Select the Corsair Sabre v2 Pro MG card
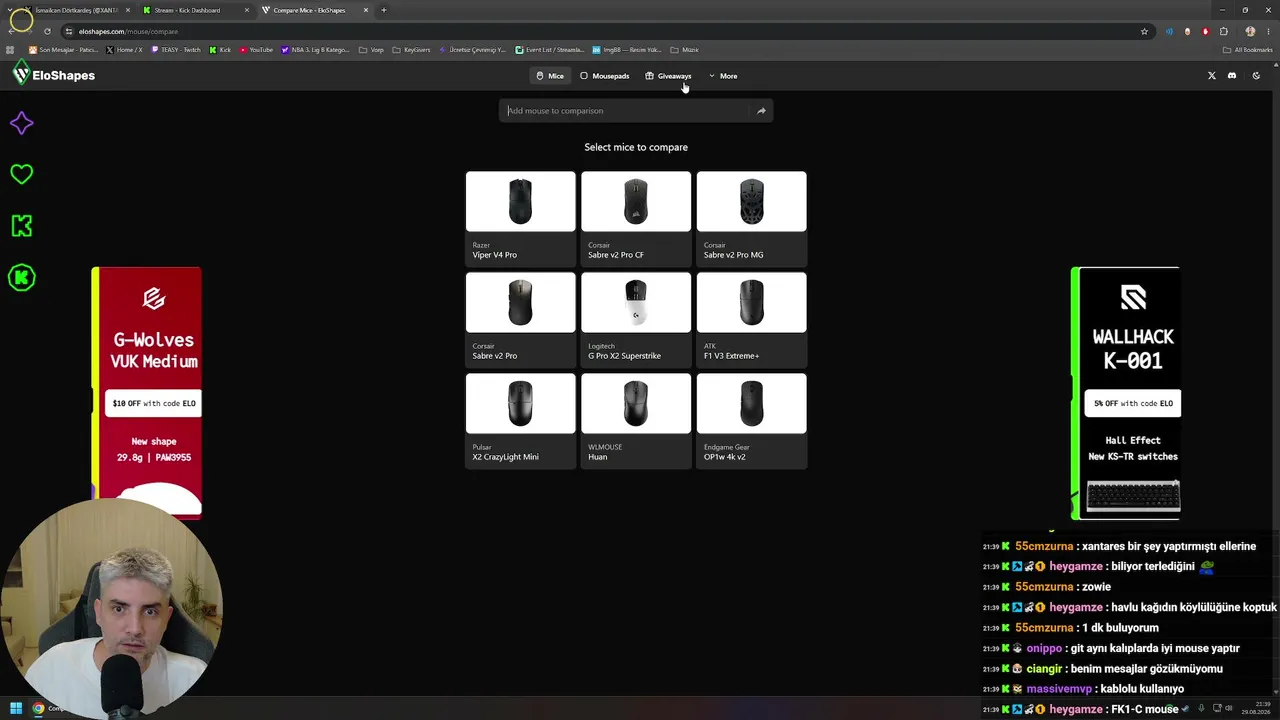Image resolution: width=1280 pixels, height=720 pixels. coord(751,217)
